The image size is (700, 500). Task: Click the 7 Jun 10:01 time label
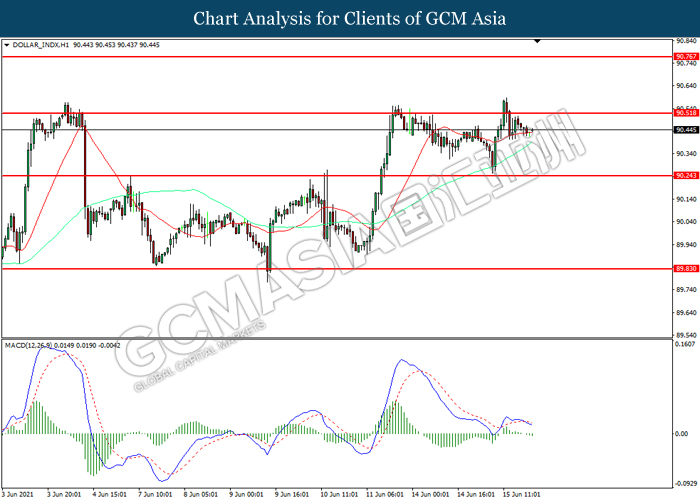coord(155,495)
